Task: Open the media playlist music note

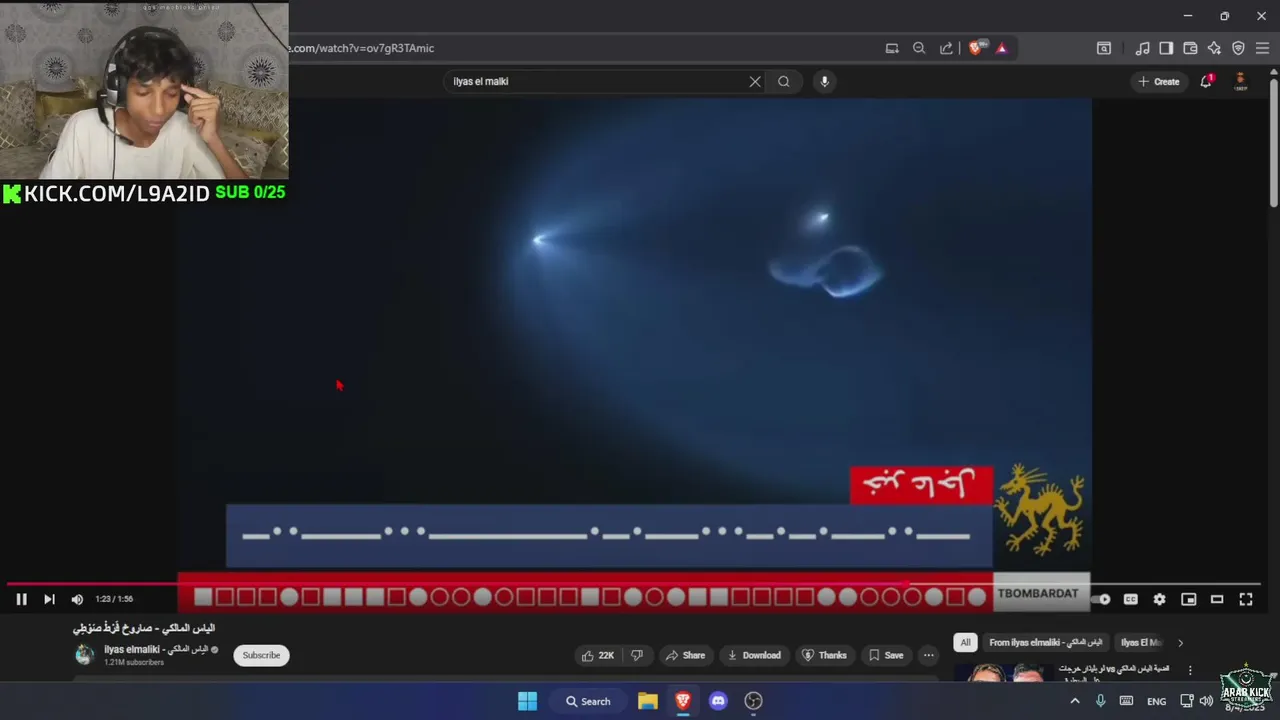Action: pyautogui.click(x=1142, y=48)
